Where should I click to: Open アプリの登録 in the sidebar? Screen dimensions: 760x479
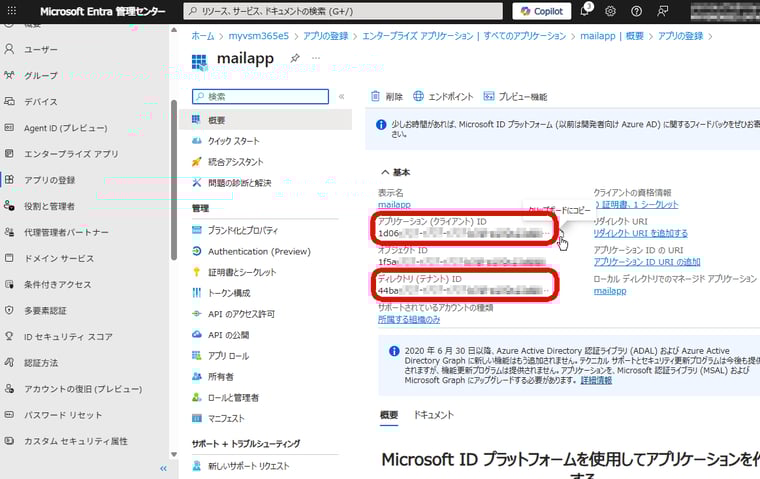point(49,180)
